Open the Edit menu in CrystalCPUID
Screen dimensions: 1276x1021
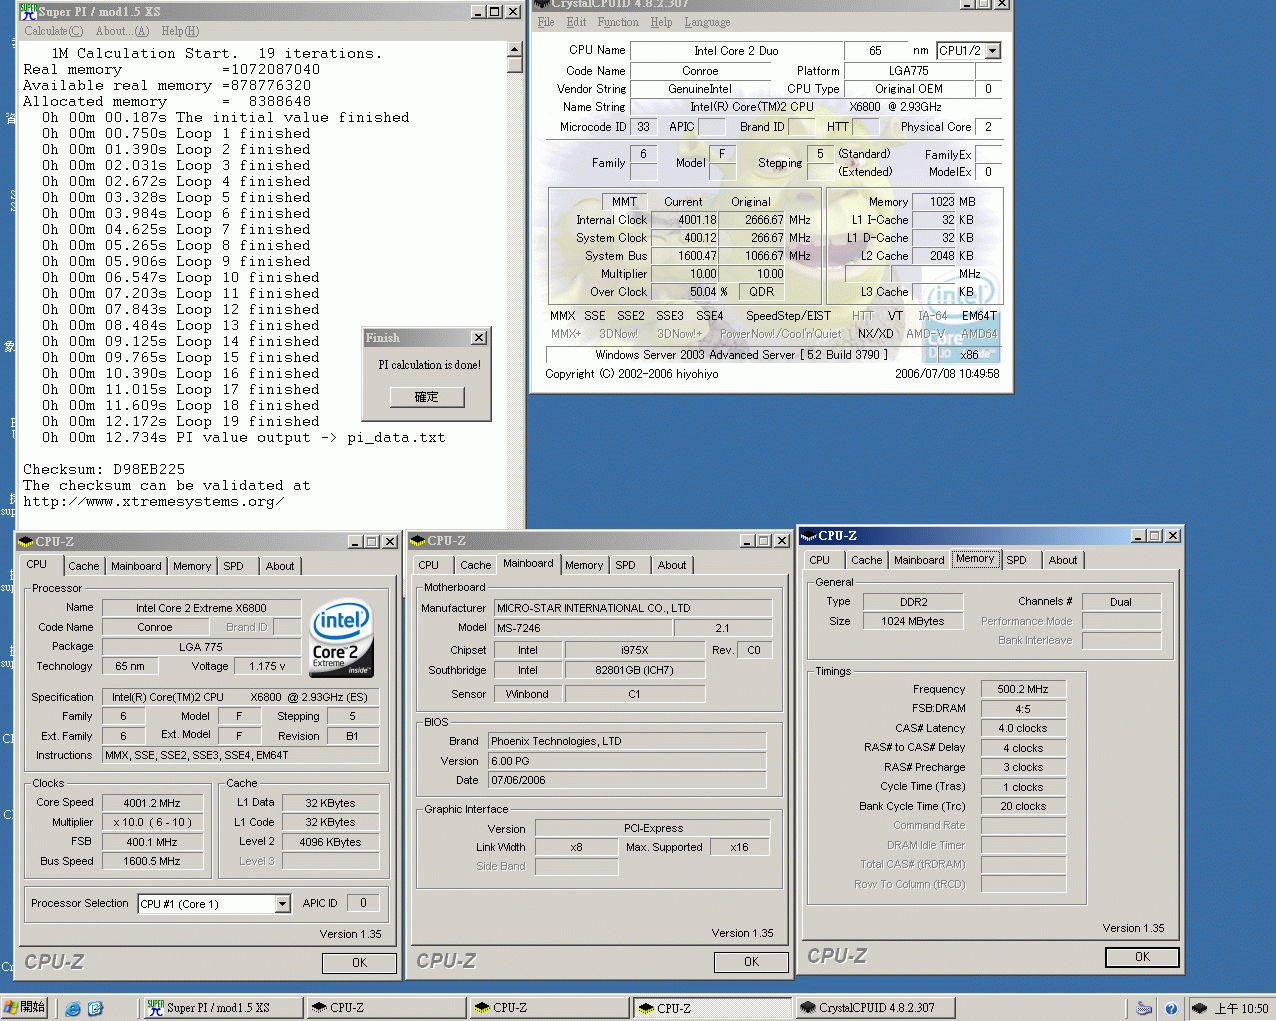point(576,22)
